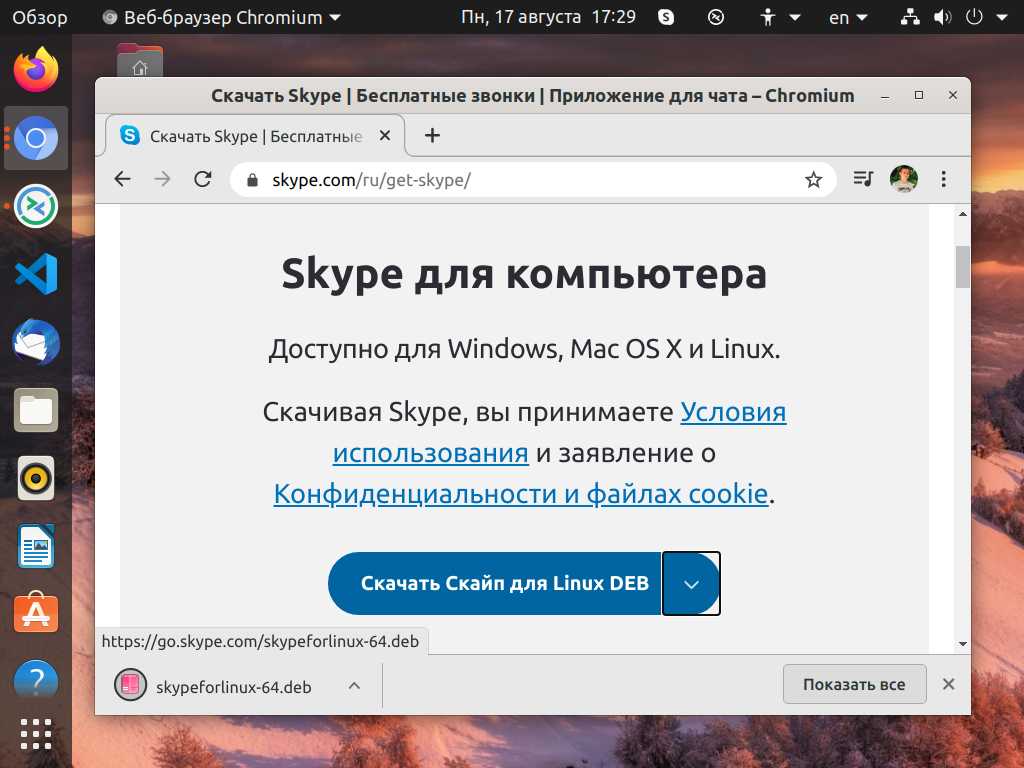
Task: Open Ubuntu Software from the dock
Action: pyautogui.click(x=36, y=613)
